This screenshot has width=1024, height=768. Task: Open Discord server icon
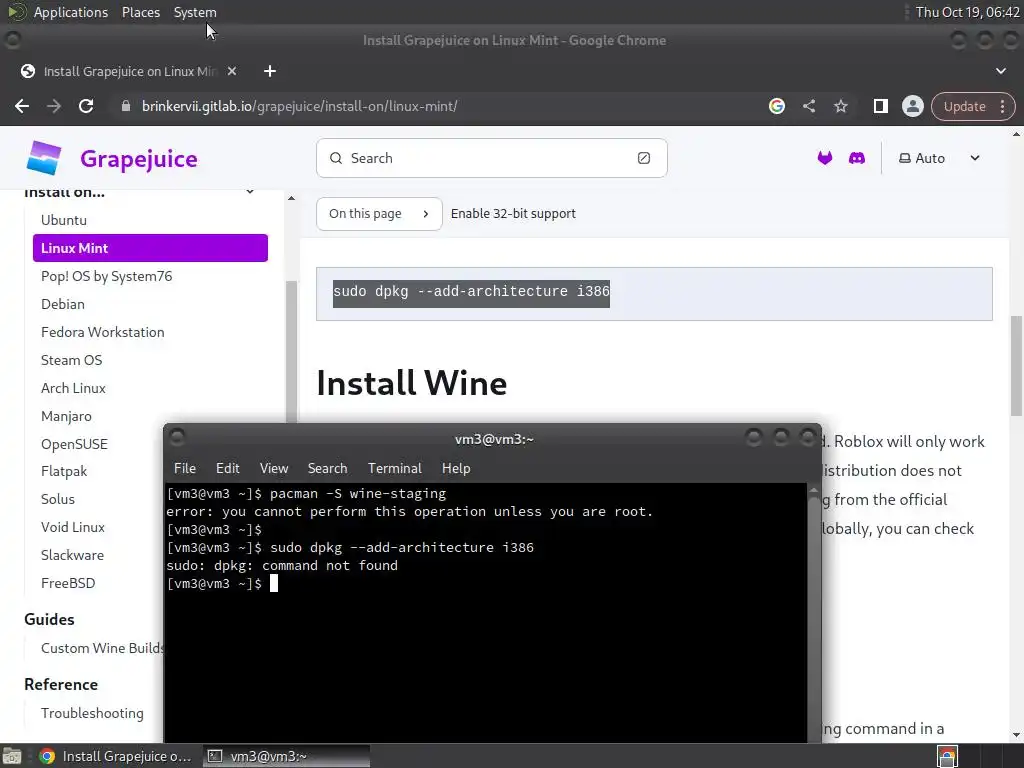tap(857, 158)
